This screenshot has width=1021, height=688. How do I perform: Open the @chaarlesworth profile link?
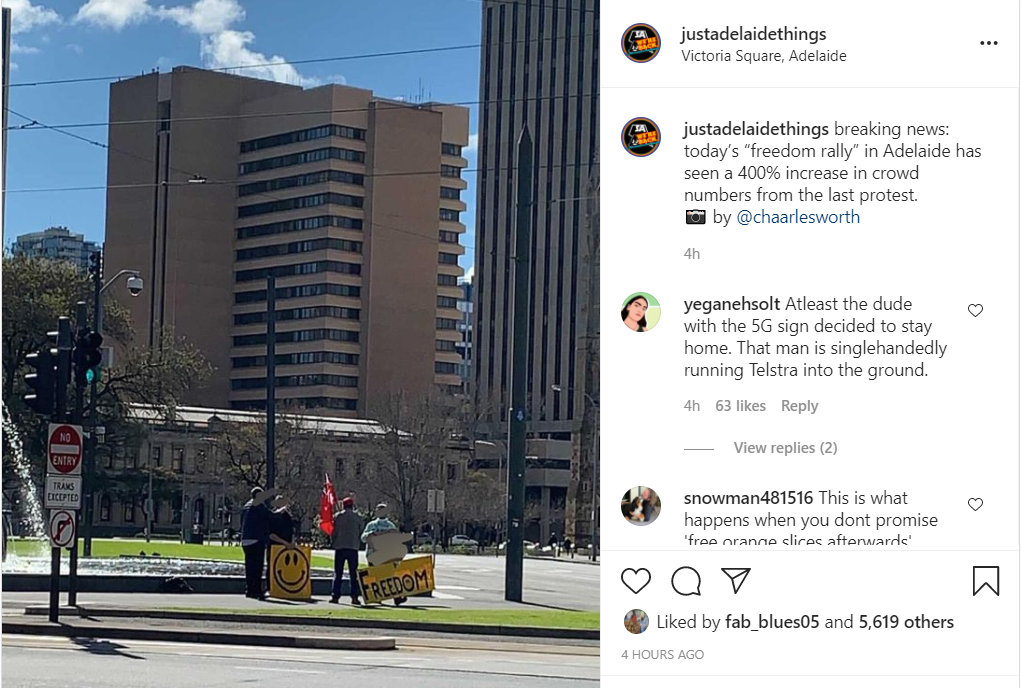[798, 217]
